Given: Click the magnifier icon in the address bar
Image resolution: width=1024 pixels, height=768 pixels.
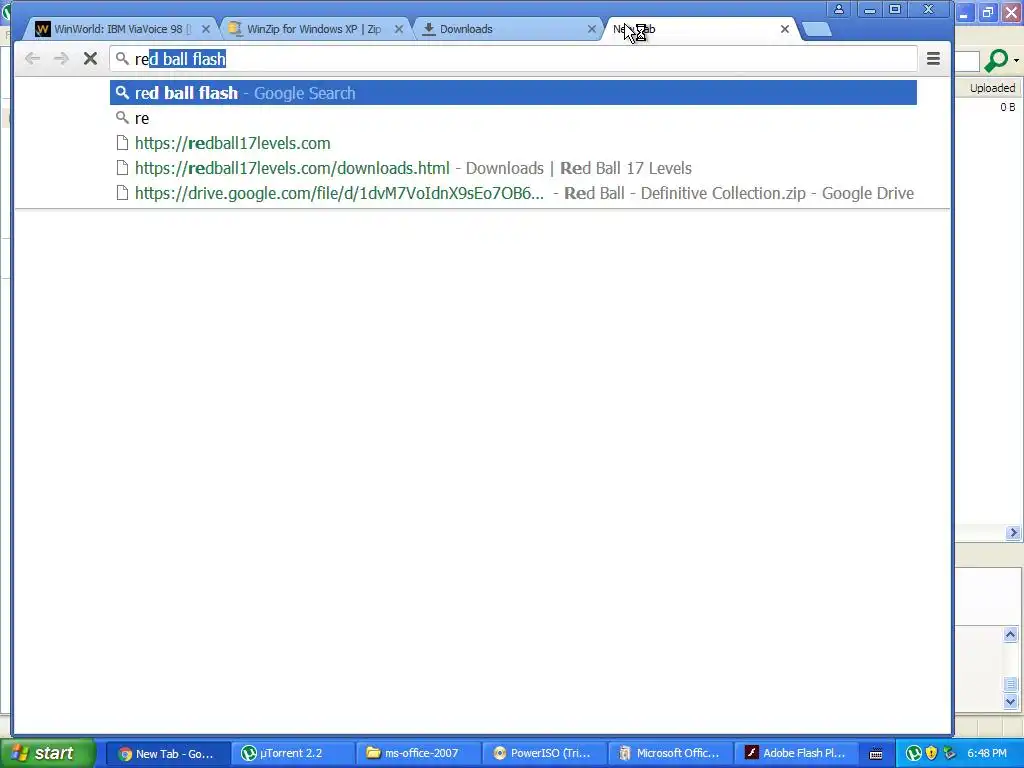Looking at the screenshot, I should (x=121, y=59).
